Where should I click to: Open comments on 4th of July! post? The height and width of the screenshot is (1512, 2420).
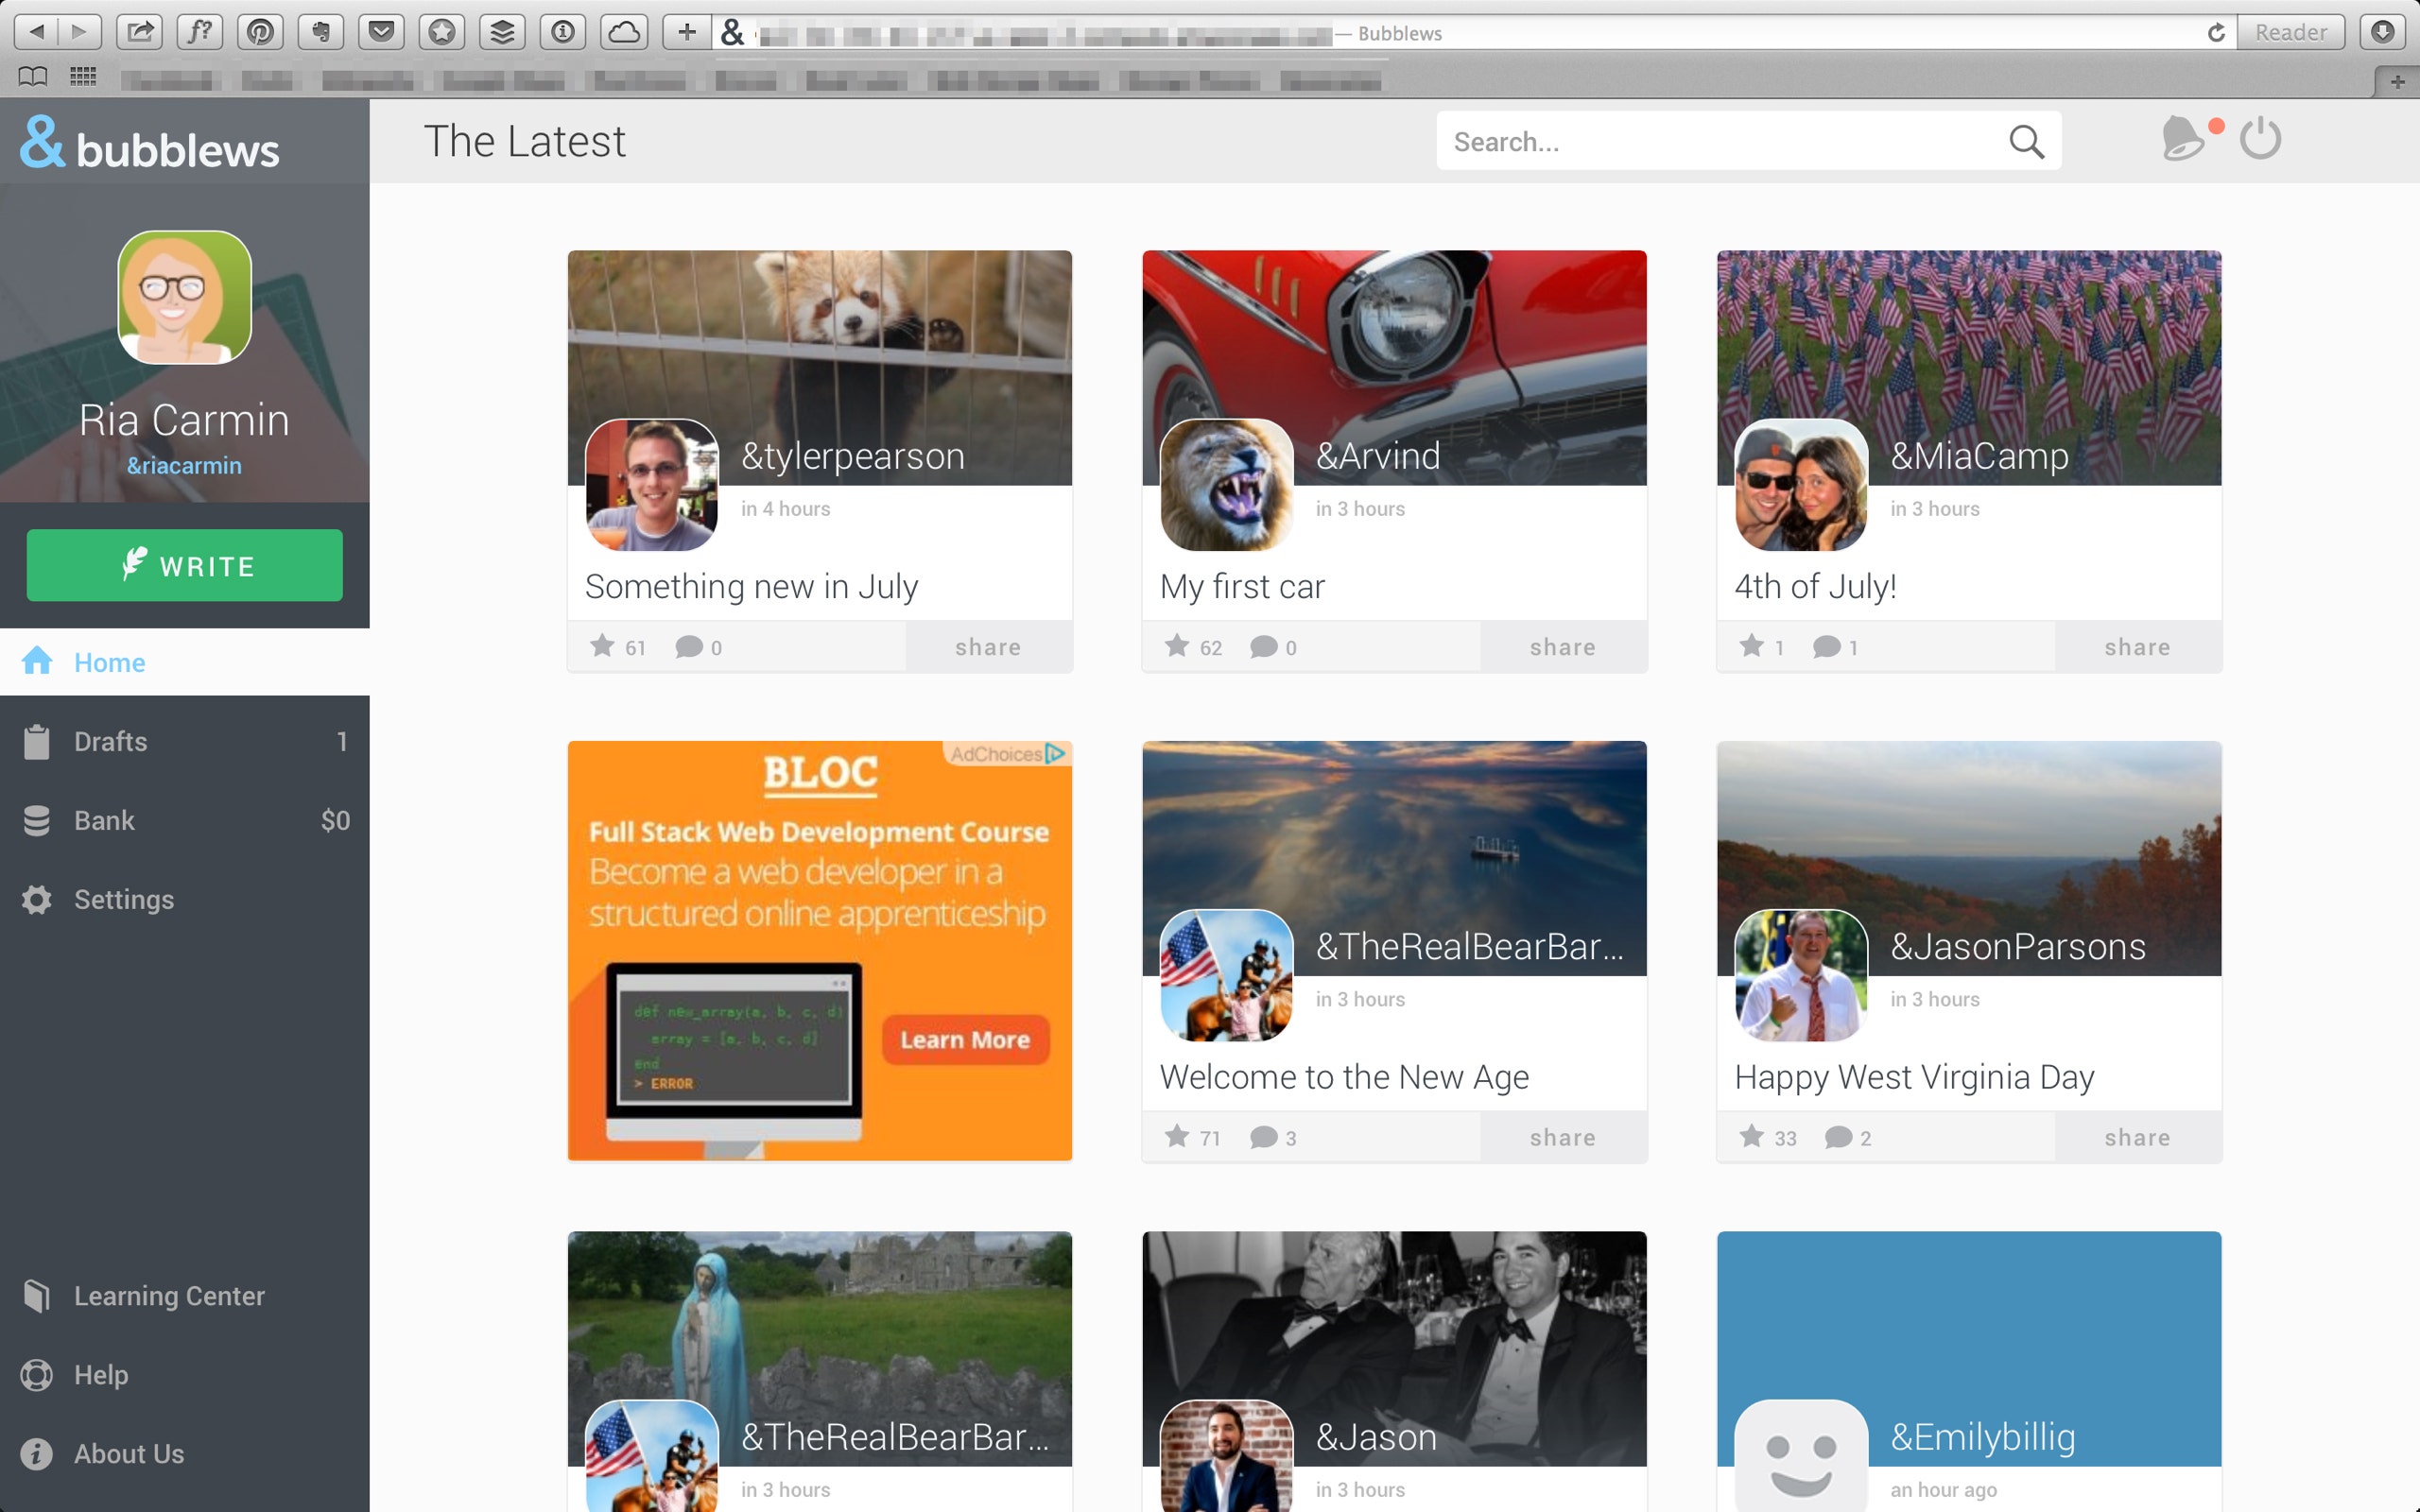(1827, 647)
